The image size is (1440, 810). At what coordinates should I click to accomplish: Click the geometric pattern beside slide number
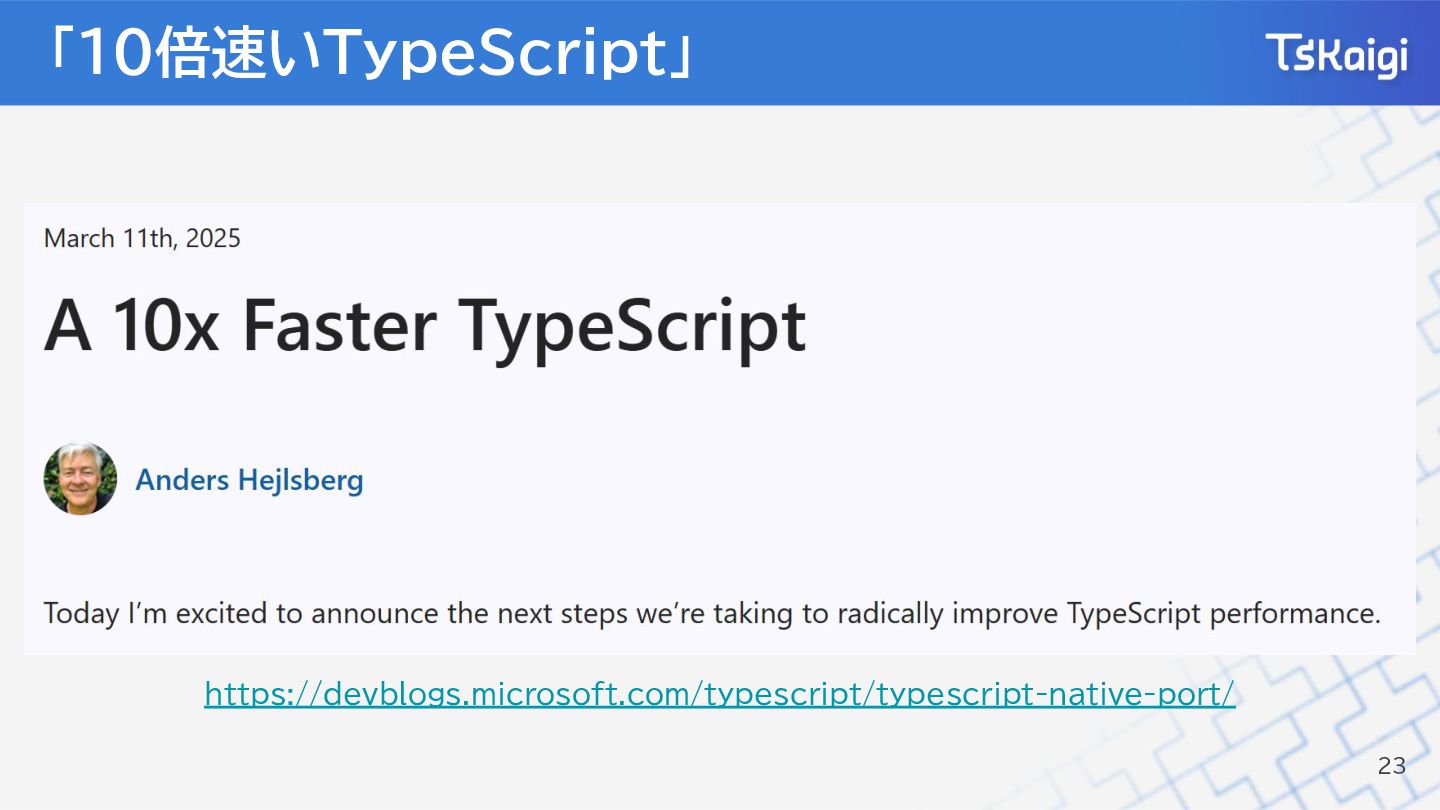pos(1300,740)
